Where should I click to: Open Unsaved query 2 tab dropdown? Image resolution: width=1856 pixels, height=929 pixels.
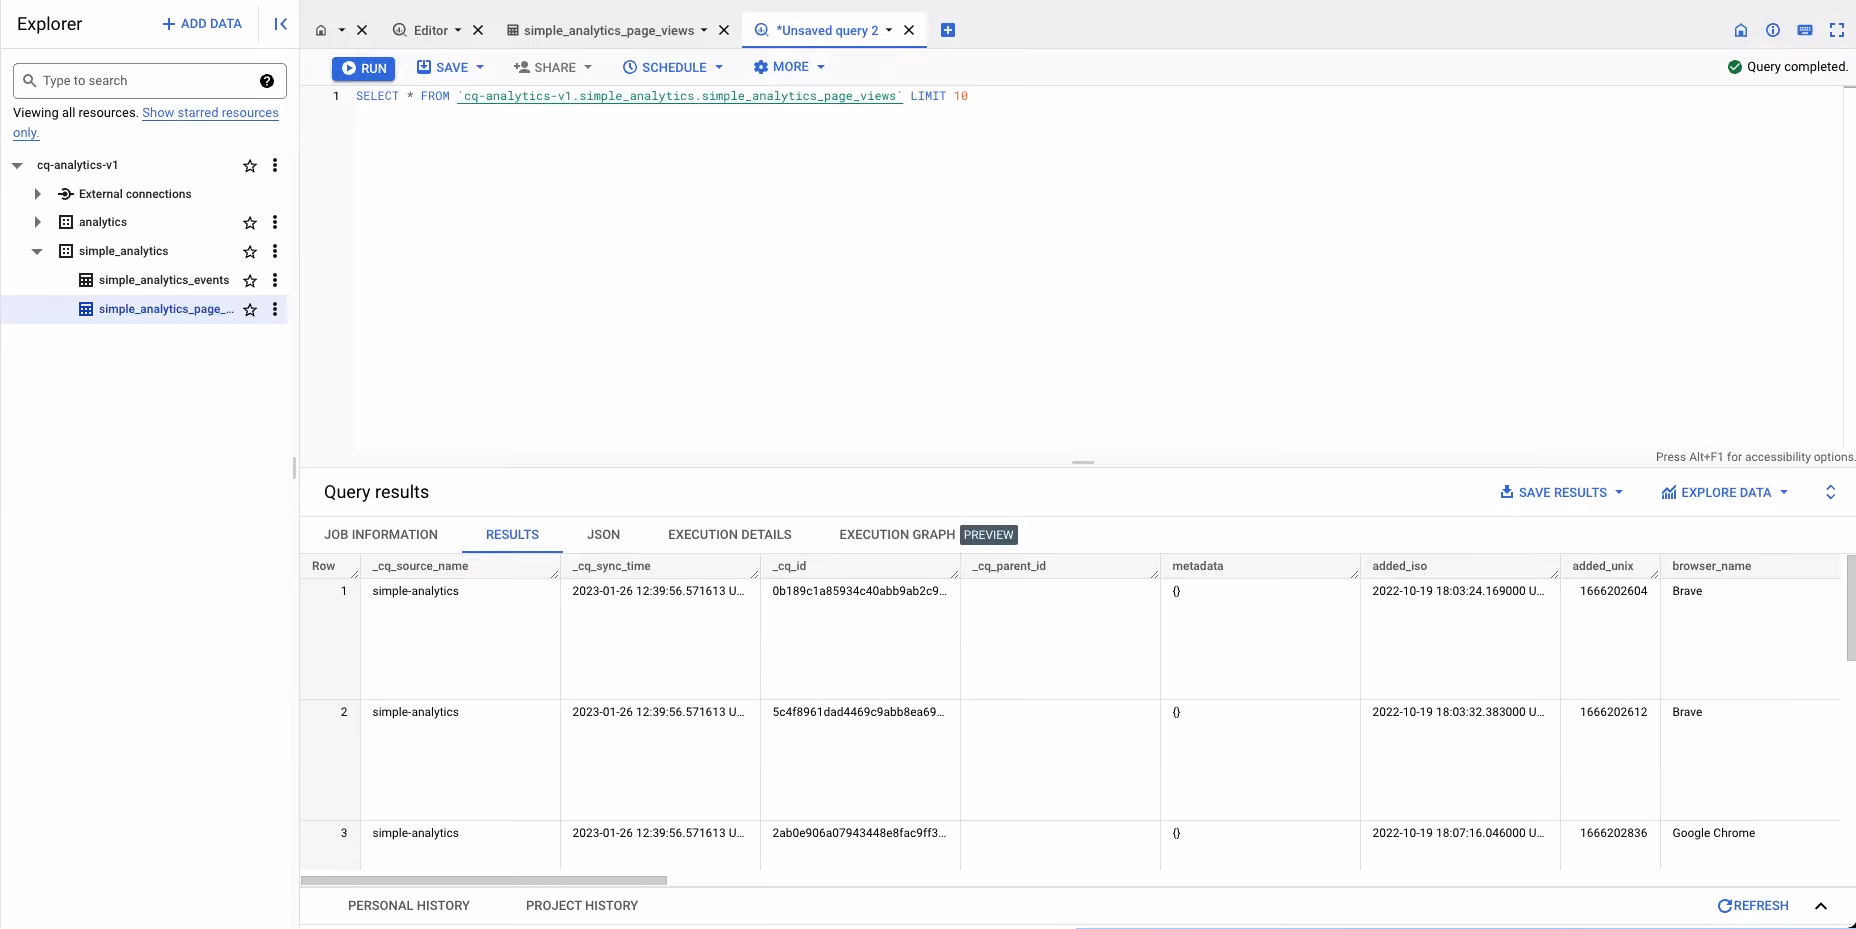[x=889, y=31]
